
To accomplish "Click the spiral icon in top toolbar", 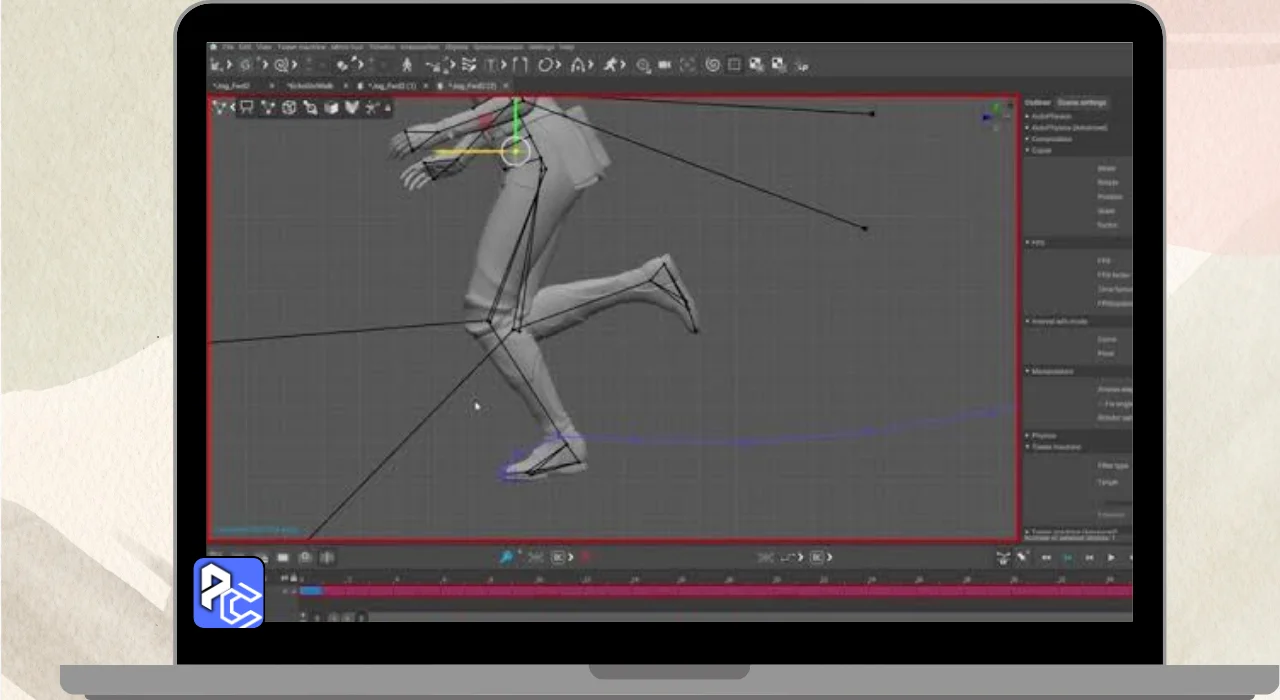I will click(x=712, y=65).
